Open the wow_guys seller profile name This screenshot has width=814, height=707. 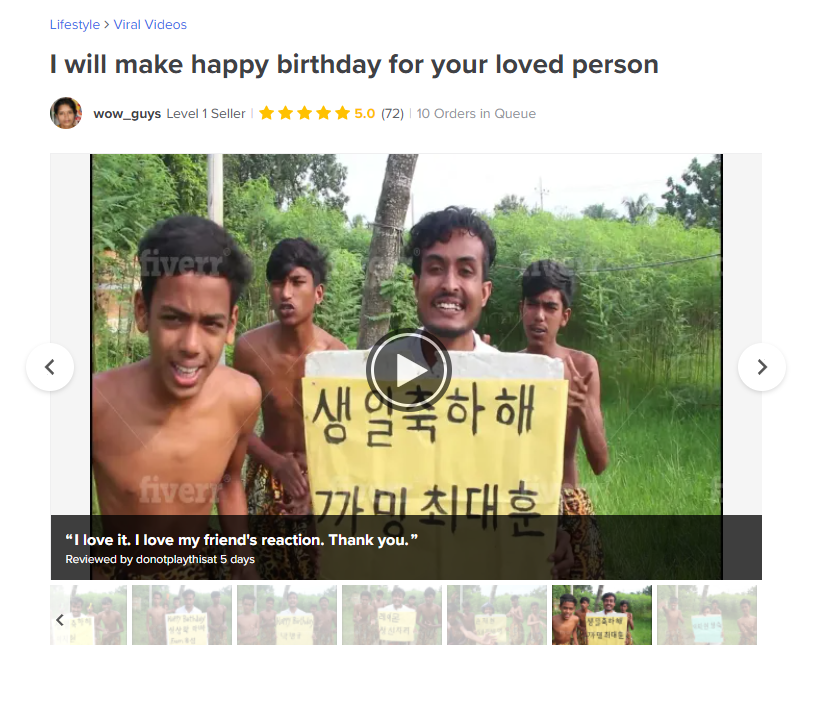pyautogui.click(x=127, y=114)
